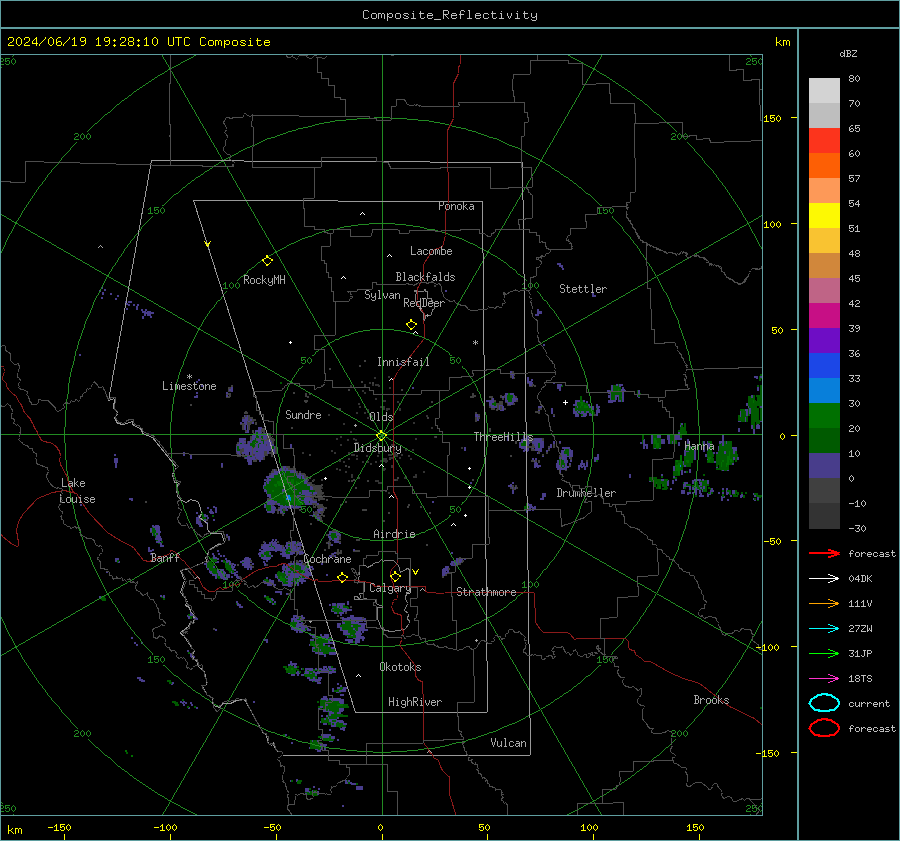Click the HighRiver label
The width and height of the screenshot is (900, 841).
coord(415,702)
